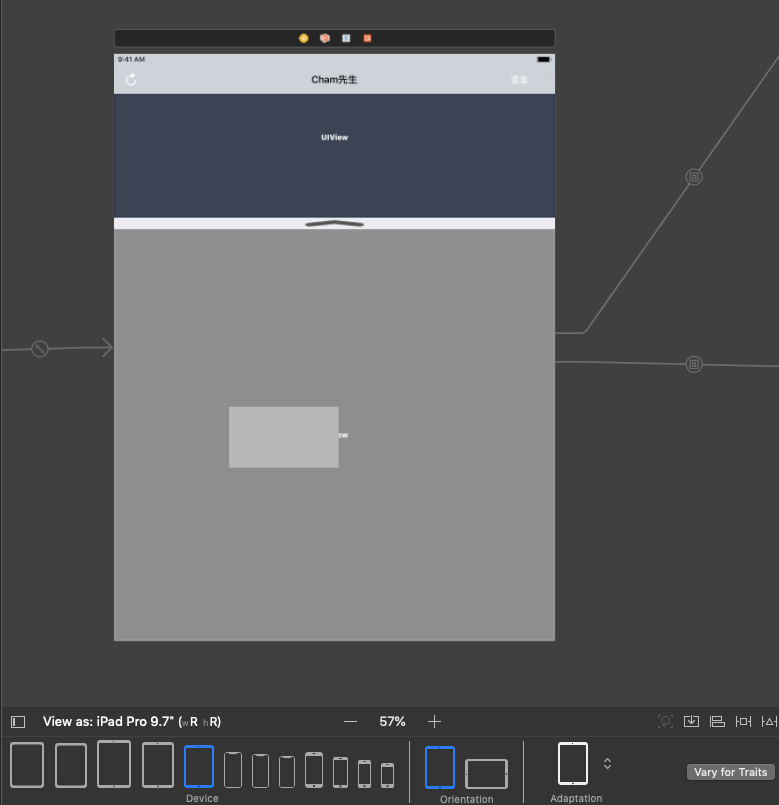Toggle the document outline sidebar button
Image resolution: width=779 pixels, height=805 pixels.
(18, 722)
